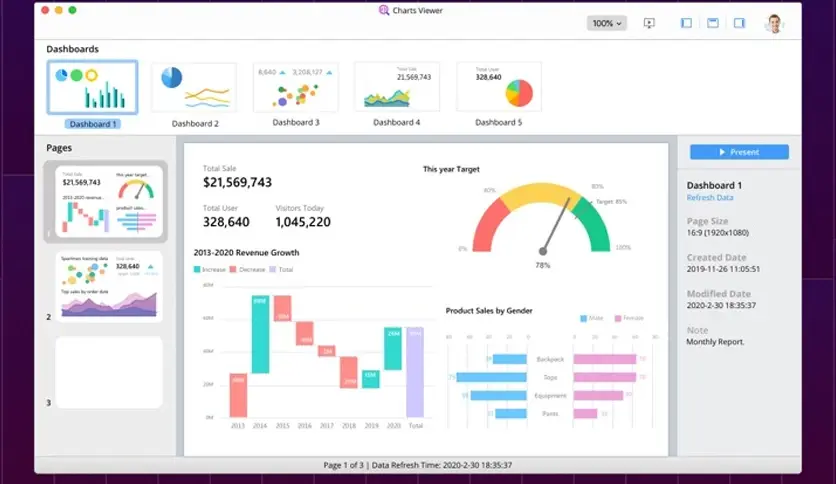Click the presentation mode icon in toolbar

[649, 23]
